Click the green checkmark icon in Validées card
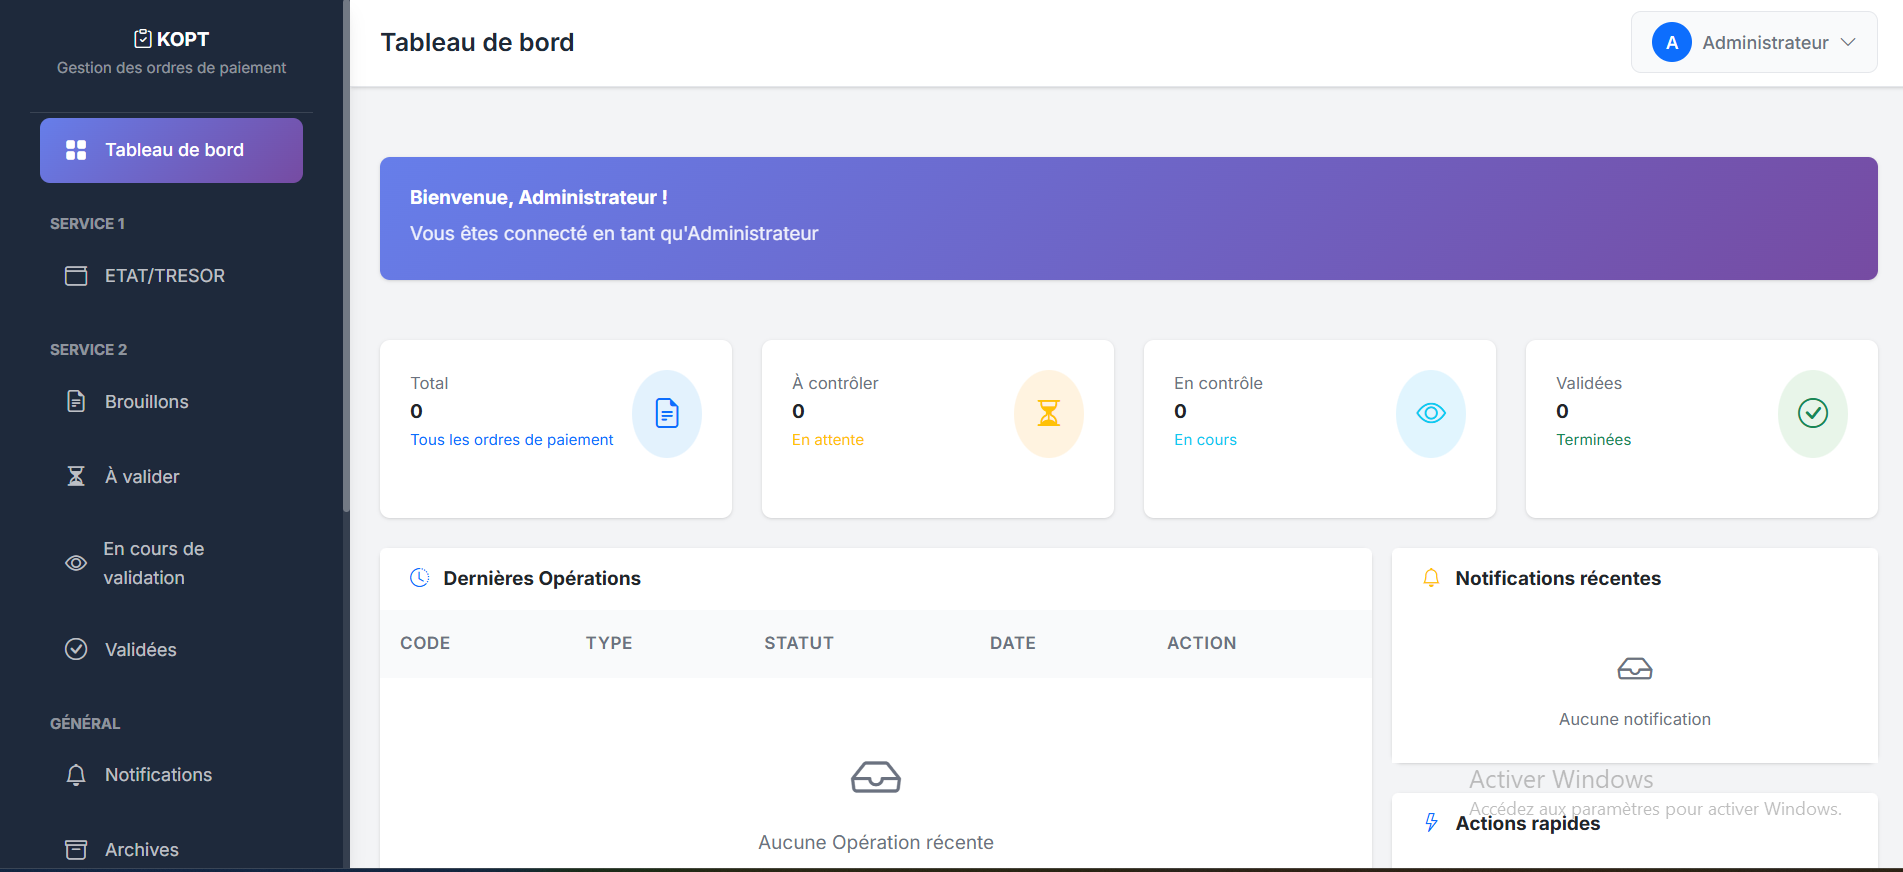Image resolution: width=1903 pixels, height=872 pixels. coord(1812,413)
